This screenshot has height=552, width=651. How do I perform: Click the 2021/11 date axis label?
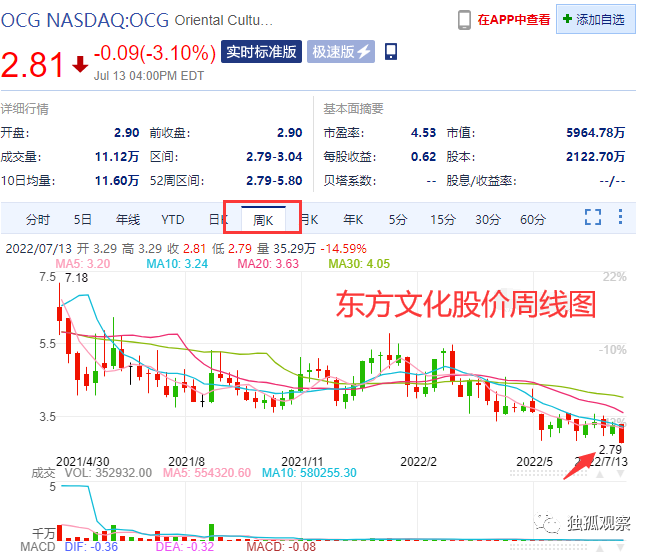(x=302, y=462)
